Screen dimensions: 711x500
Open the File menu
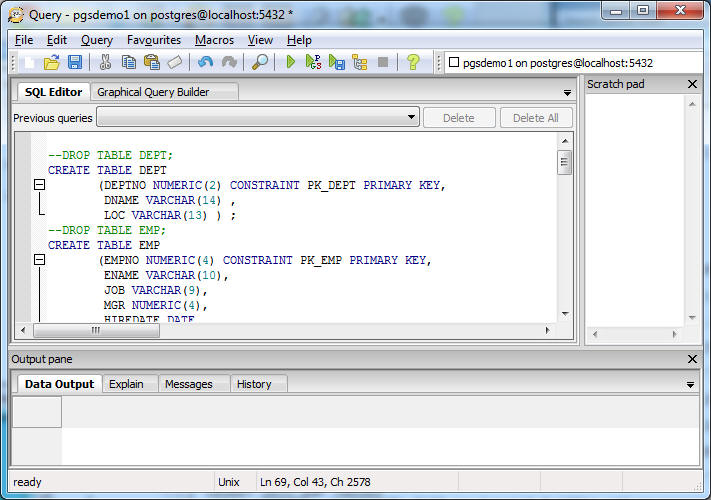click(x=24, y=40)
